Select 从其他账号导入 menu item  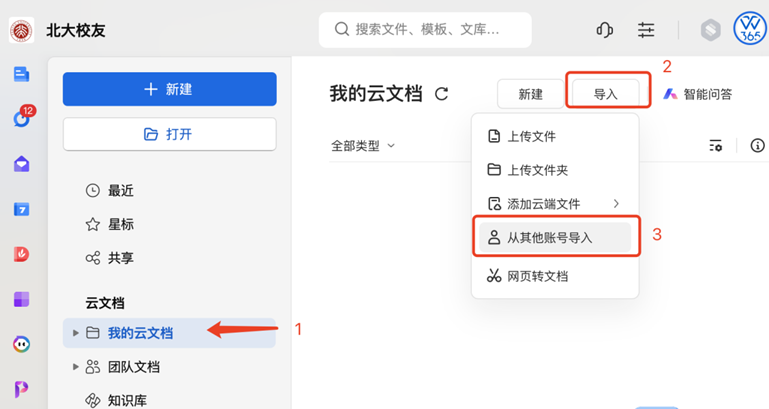[555, 237]
